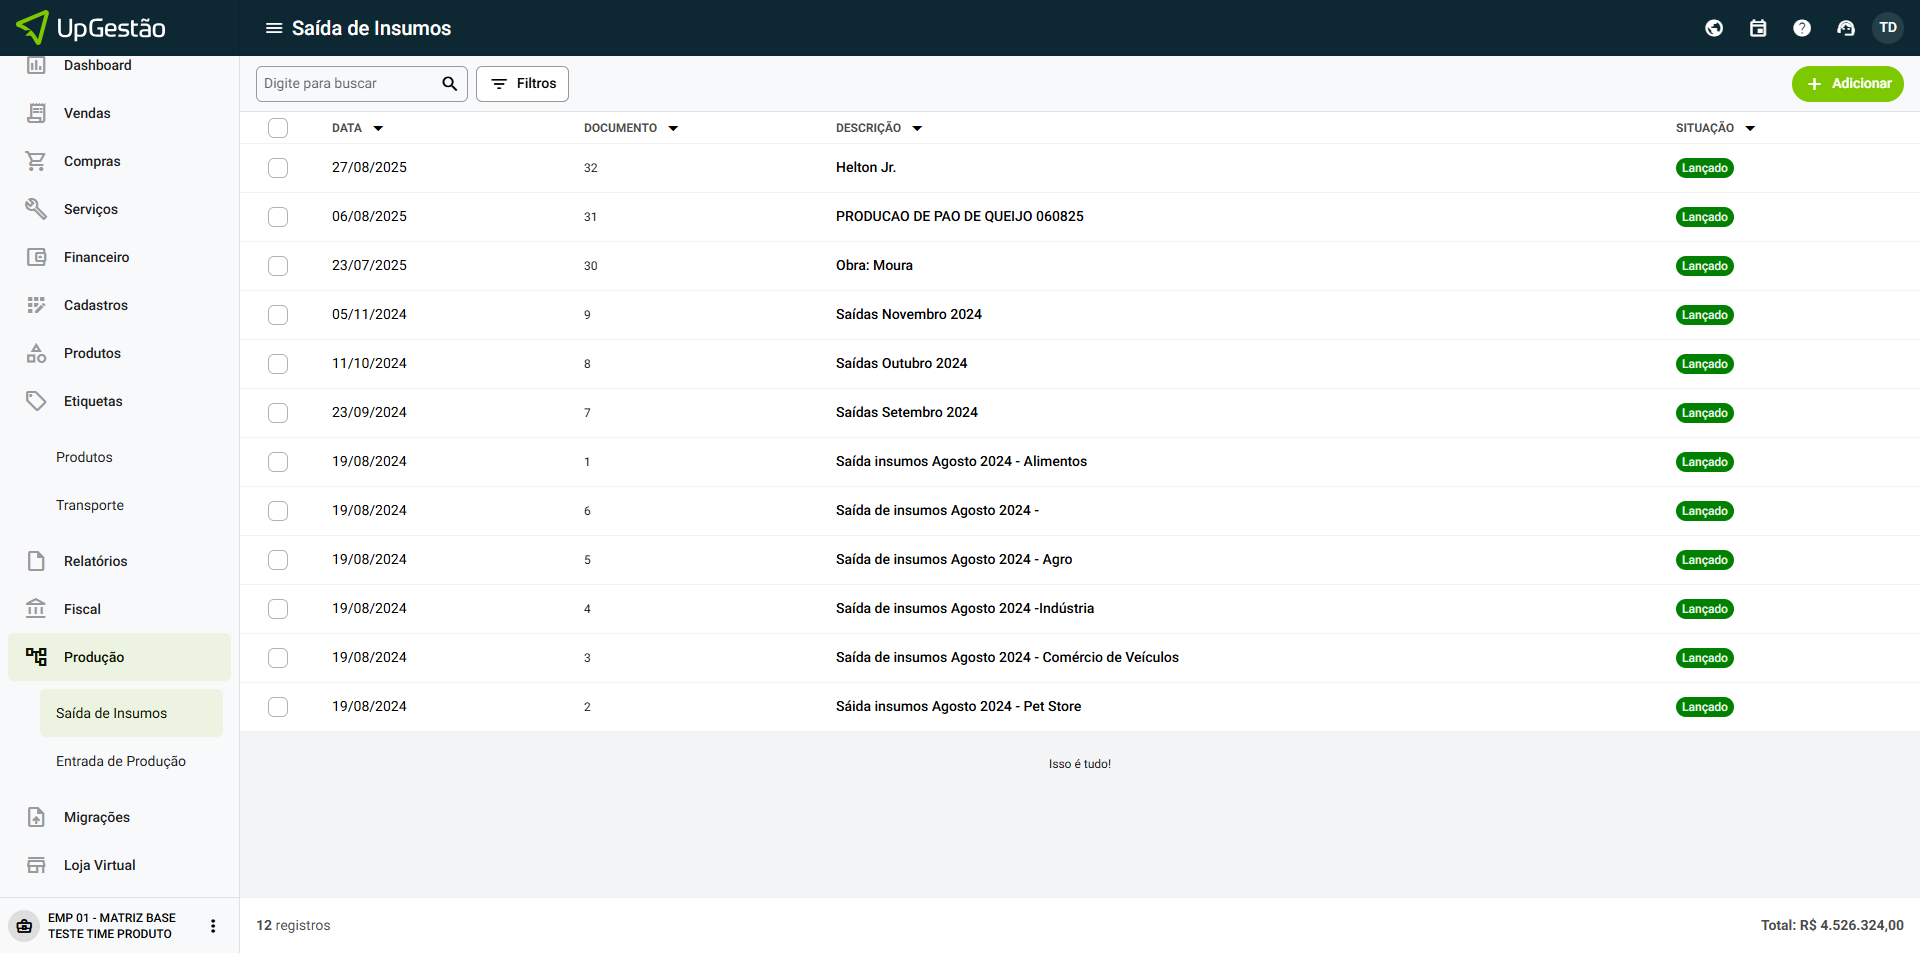
Task: Check the Obra: Moura row checkbox
Action: pos(278,266)
